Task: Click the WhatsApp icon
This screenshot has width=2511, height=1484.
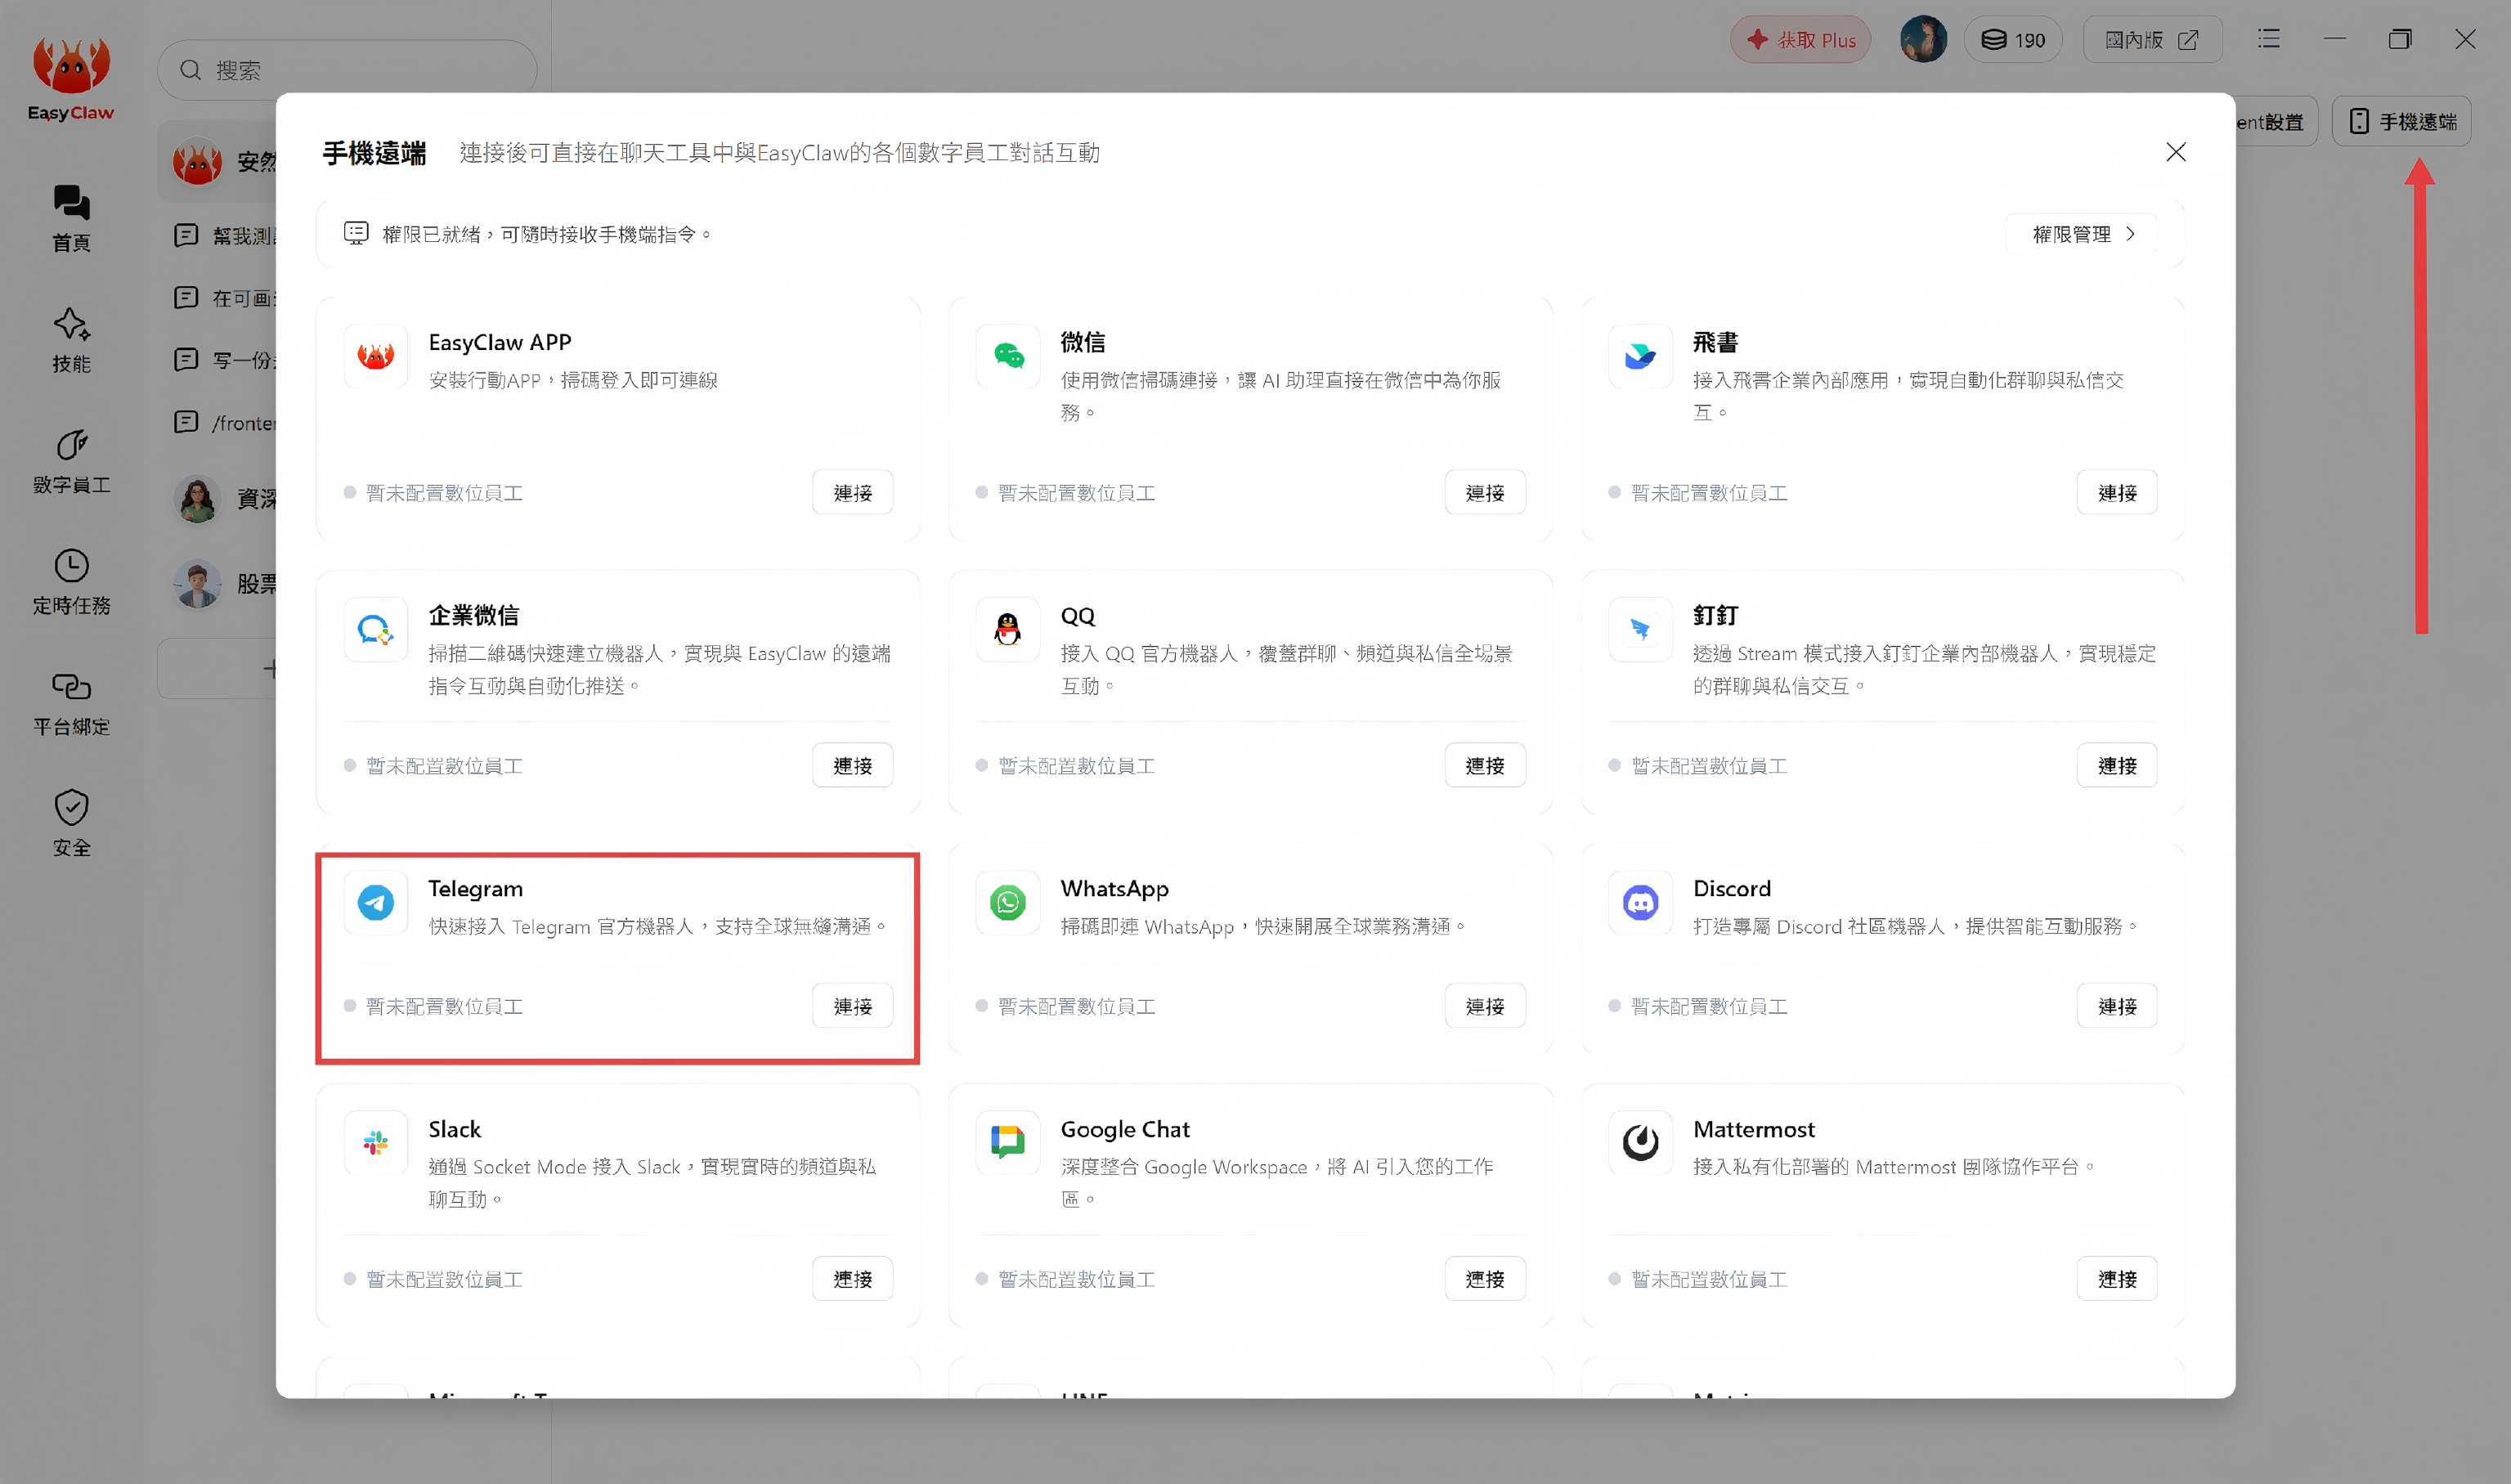Action: [1008, 902]
